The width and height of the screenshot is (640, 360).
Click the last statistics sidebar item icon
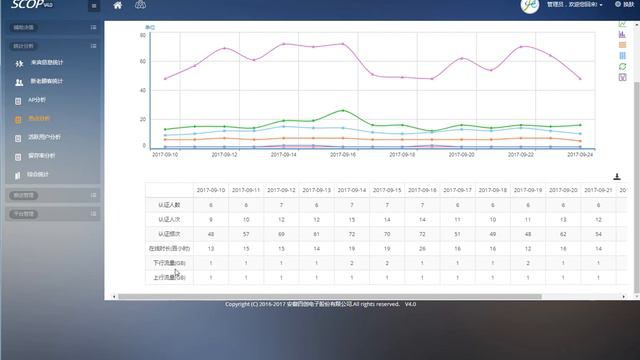(18, 176)
